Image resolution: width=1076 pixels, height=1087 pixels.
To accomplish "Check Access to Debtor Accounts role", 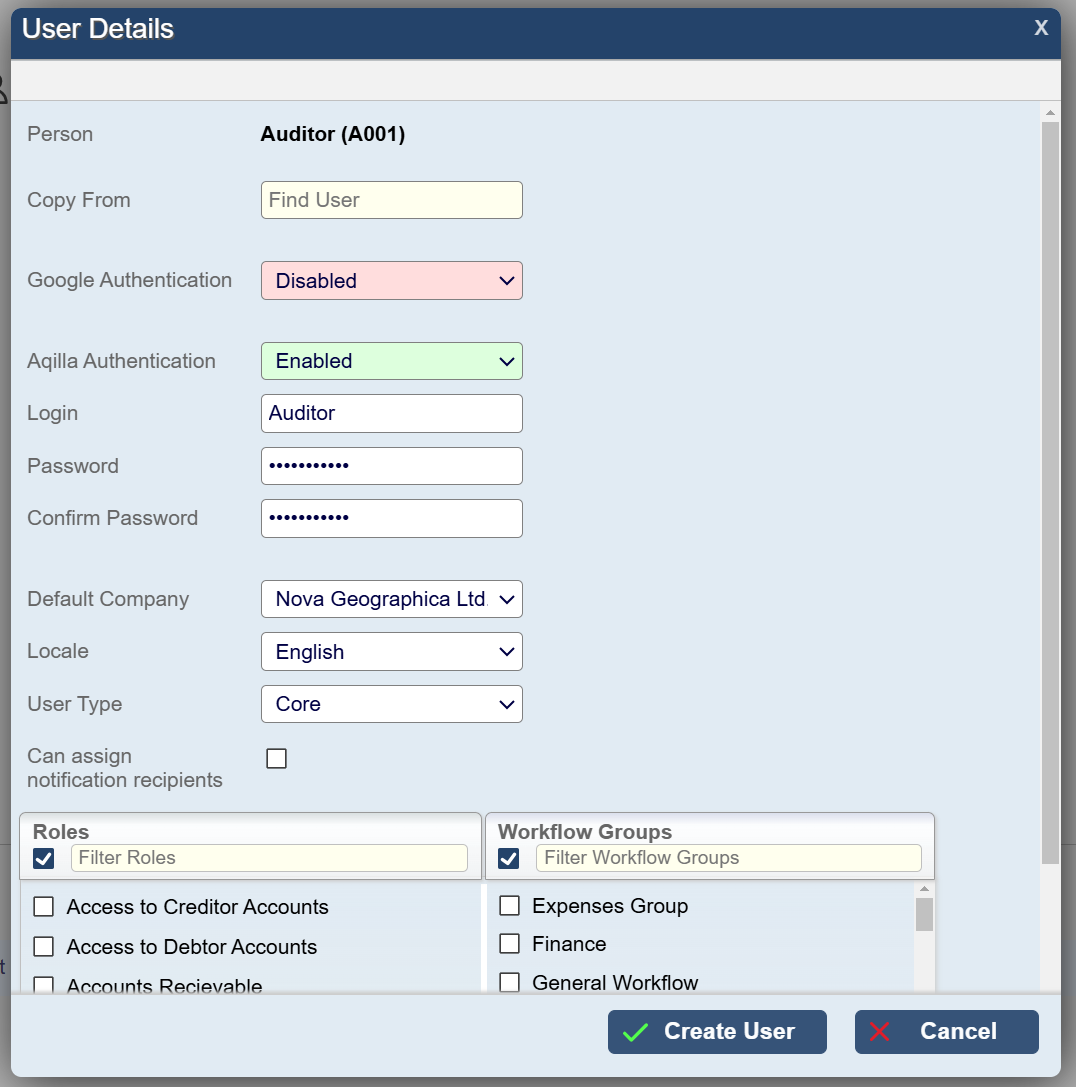I will point(44,947).
